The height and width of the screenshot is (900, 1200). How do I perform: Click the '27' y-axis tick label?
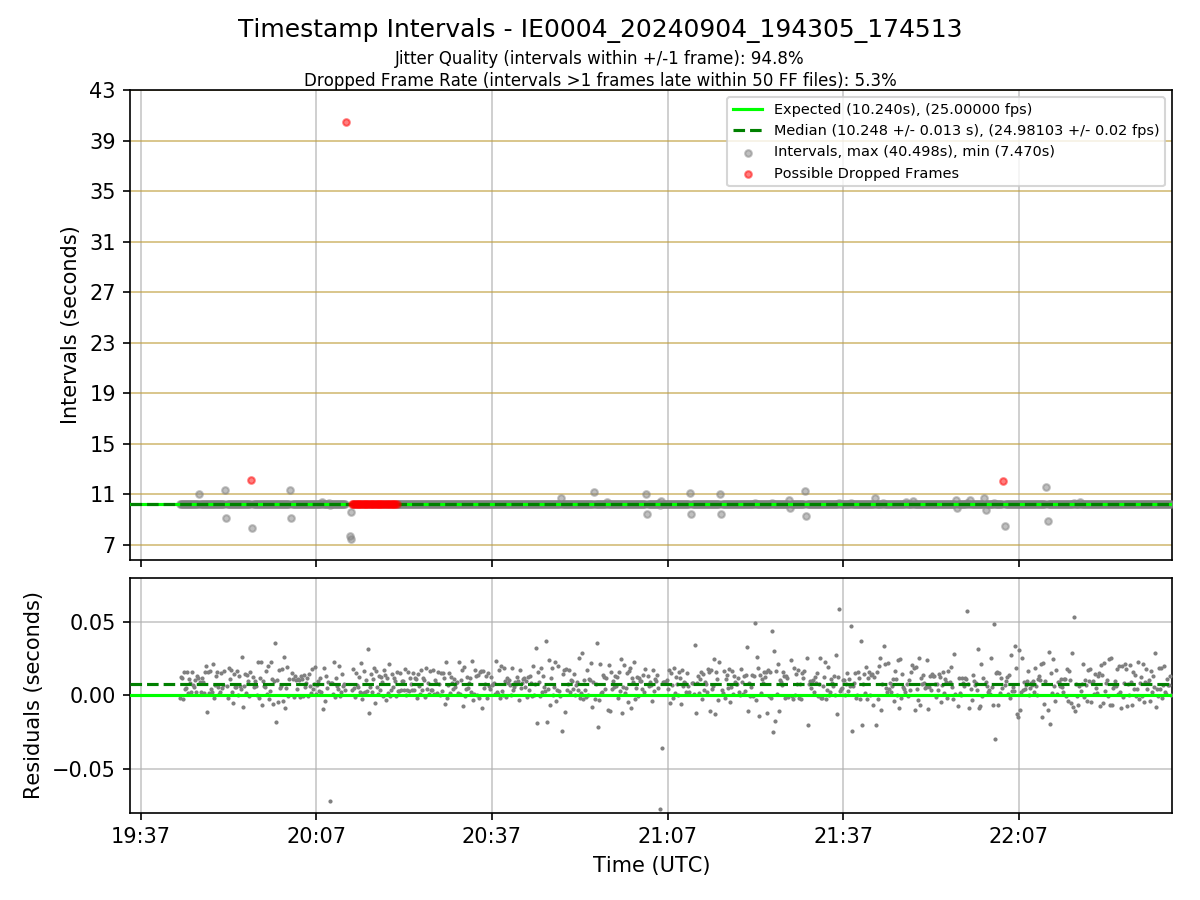coord(103,293)
